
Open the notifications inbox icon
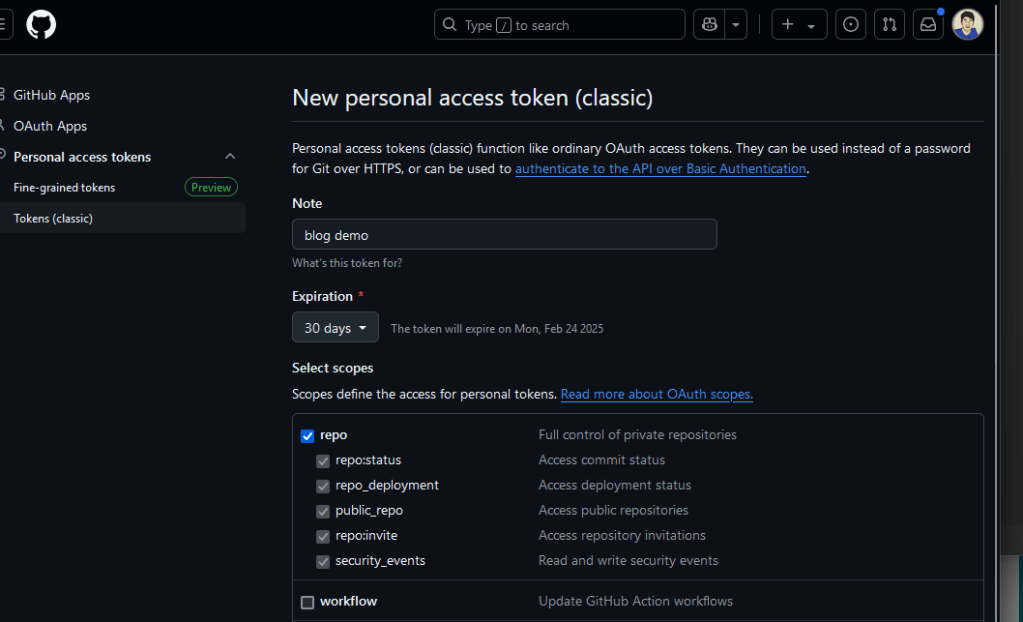928,25
